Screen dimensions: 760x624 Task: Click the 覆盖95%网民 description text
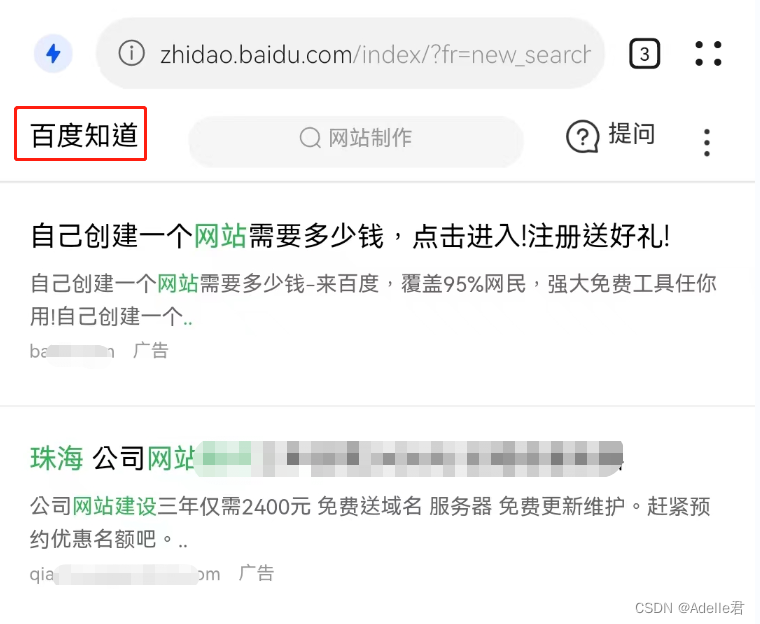[x=463, y=284]
